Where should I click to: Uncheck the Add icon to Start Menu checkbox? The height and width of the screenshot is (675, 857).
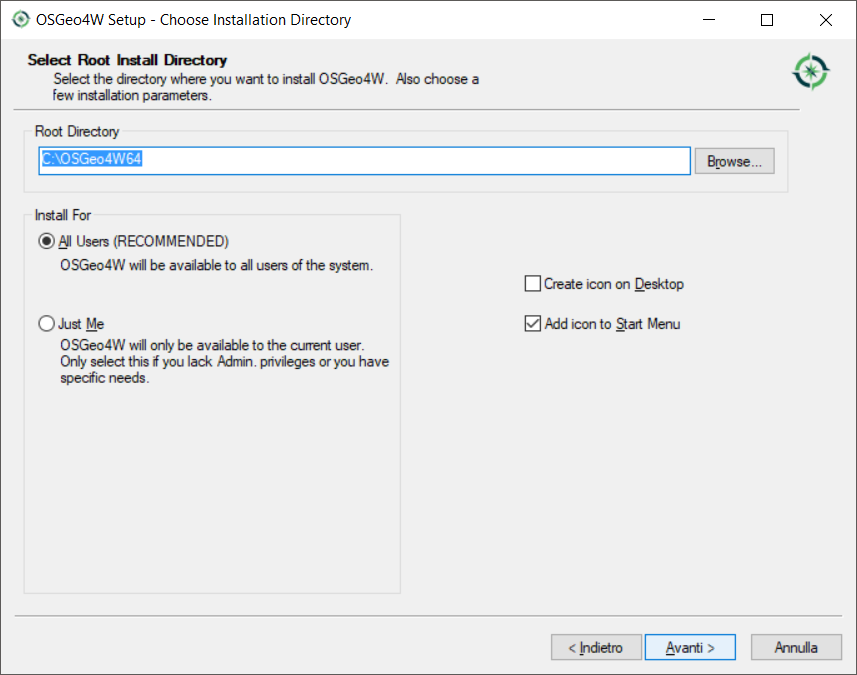(532, 324)
